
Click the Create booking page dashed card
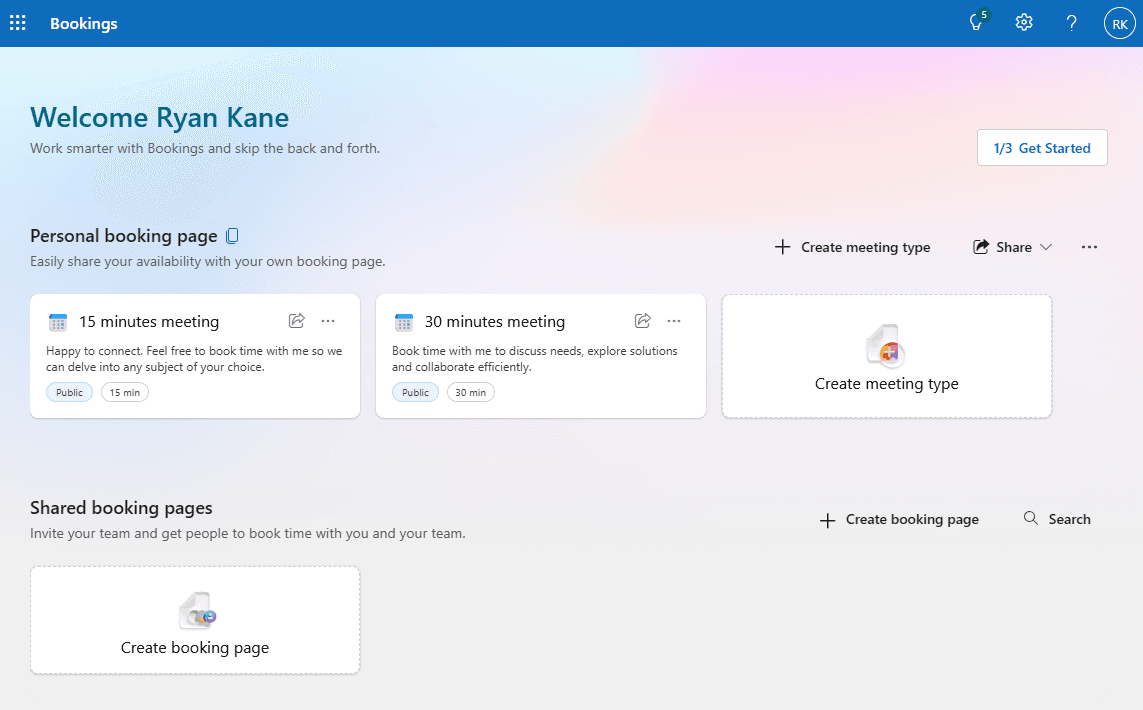(x=195, y=620)
